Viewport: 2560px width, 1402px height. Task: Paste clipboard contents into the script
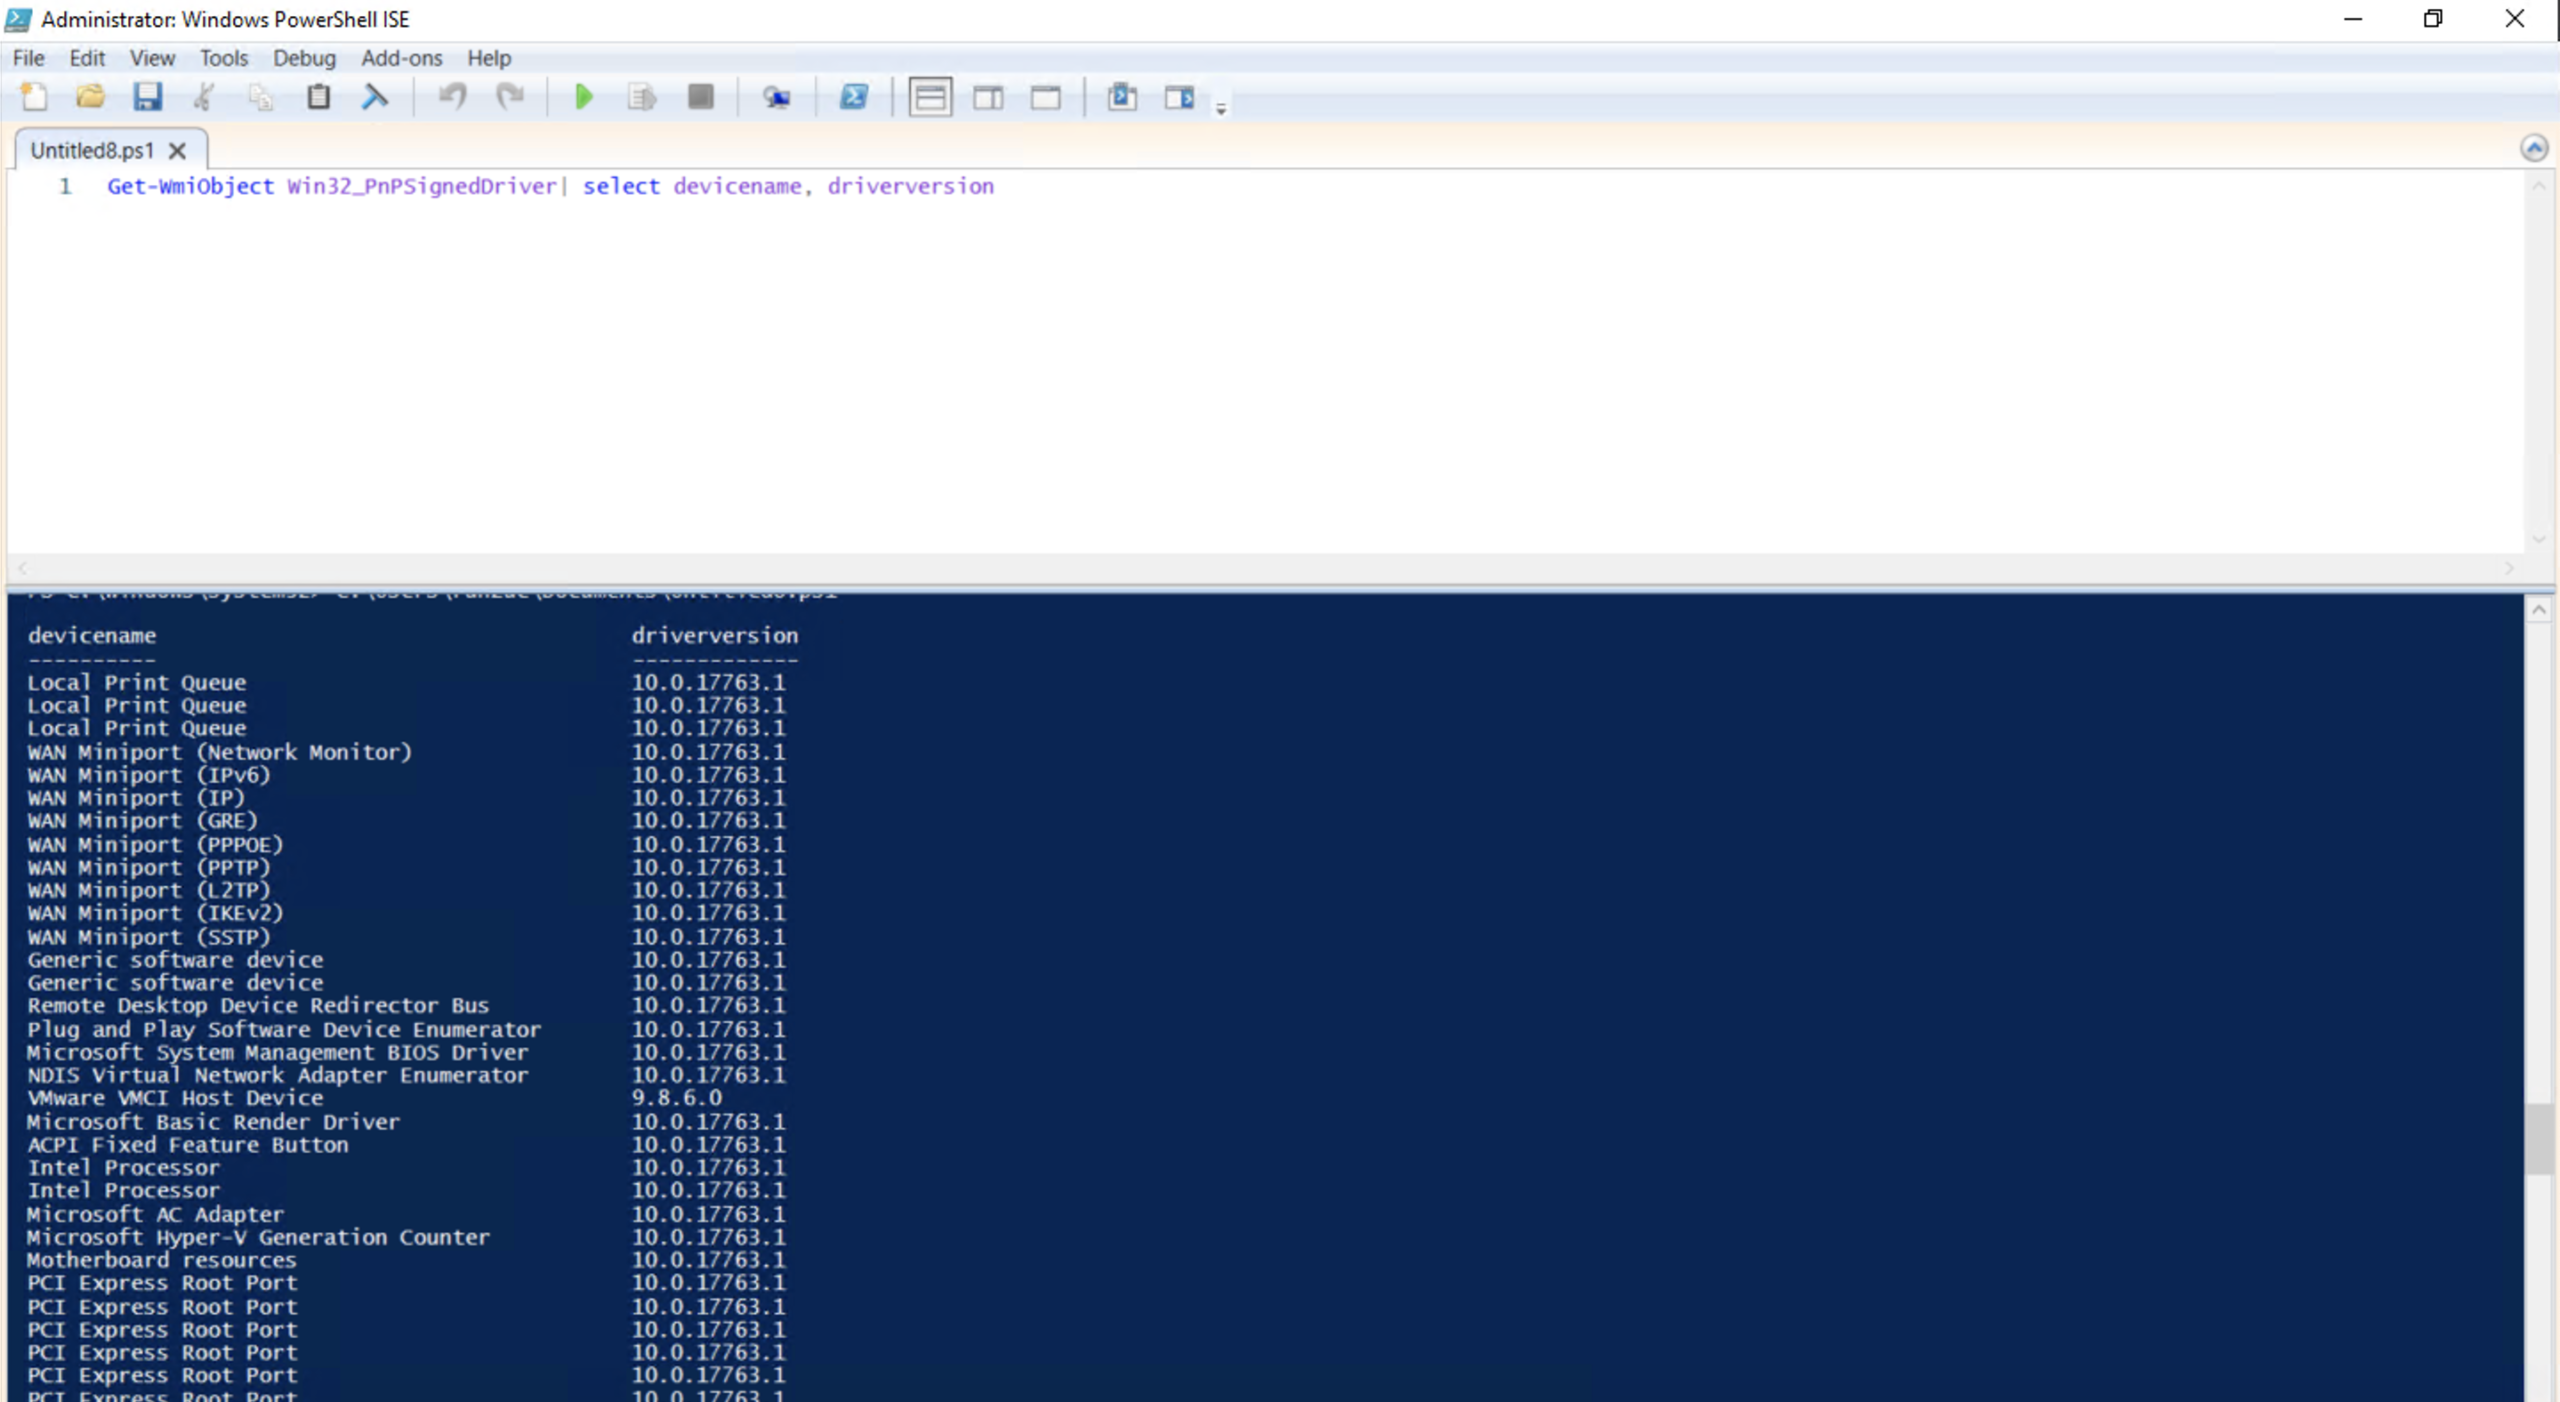tap(318, 96)
